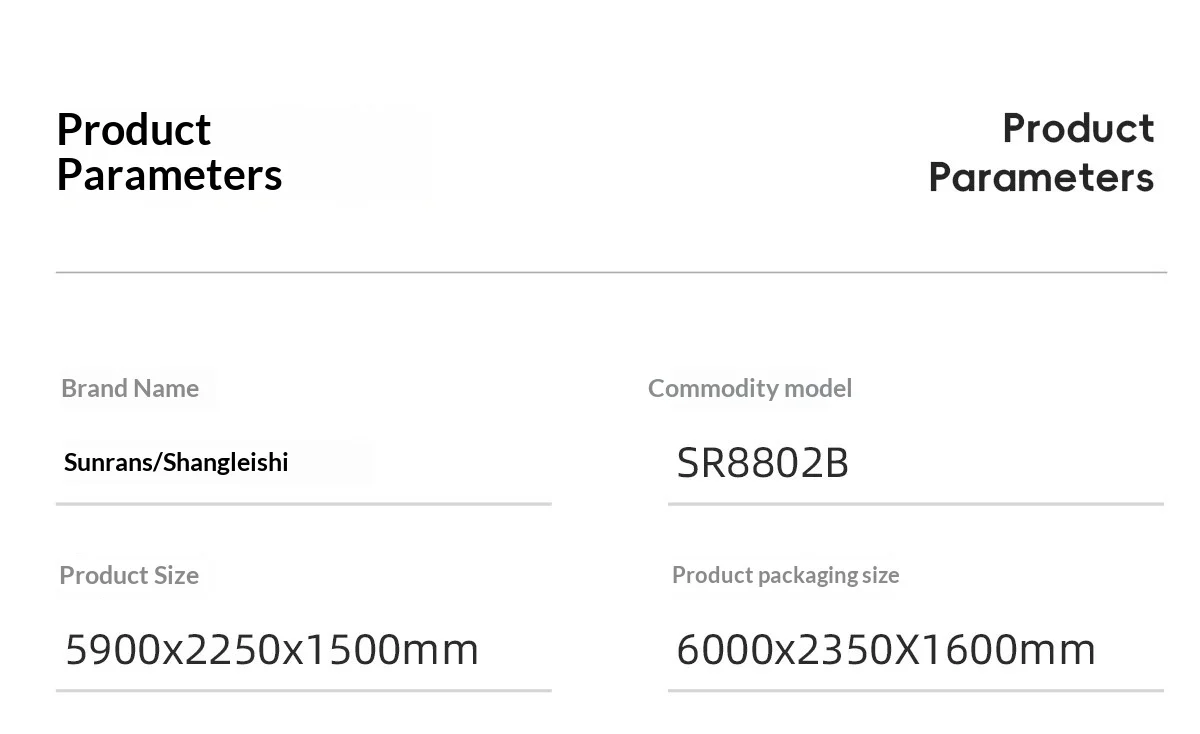The image size is (1200, 734).
Task: Click the Product packaging size label
Action: tap(786, 575)
